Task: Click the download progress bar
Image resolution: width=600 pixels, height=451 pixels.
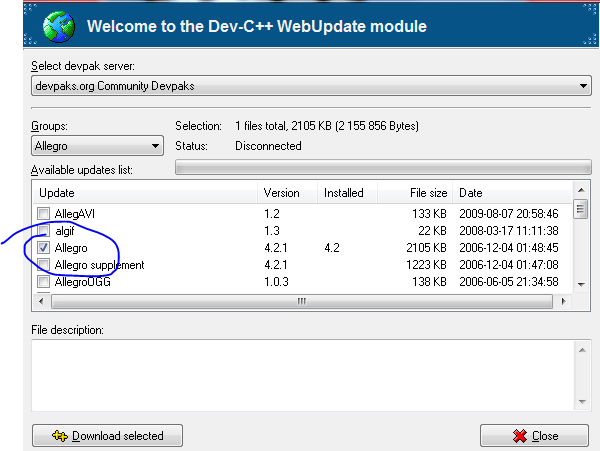Action: coord(383,168)
